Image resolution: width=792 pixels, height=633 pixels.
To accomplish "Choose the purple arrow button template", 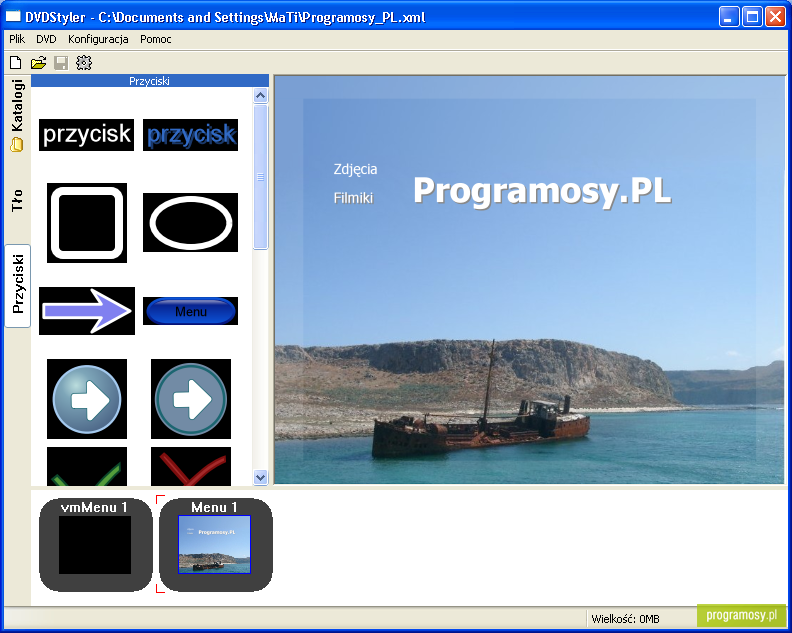I will click(x=87, y=311).
